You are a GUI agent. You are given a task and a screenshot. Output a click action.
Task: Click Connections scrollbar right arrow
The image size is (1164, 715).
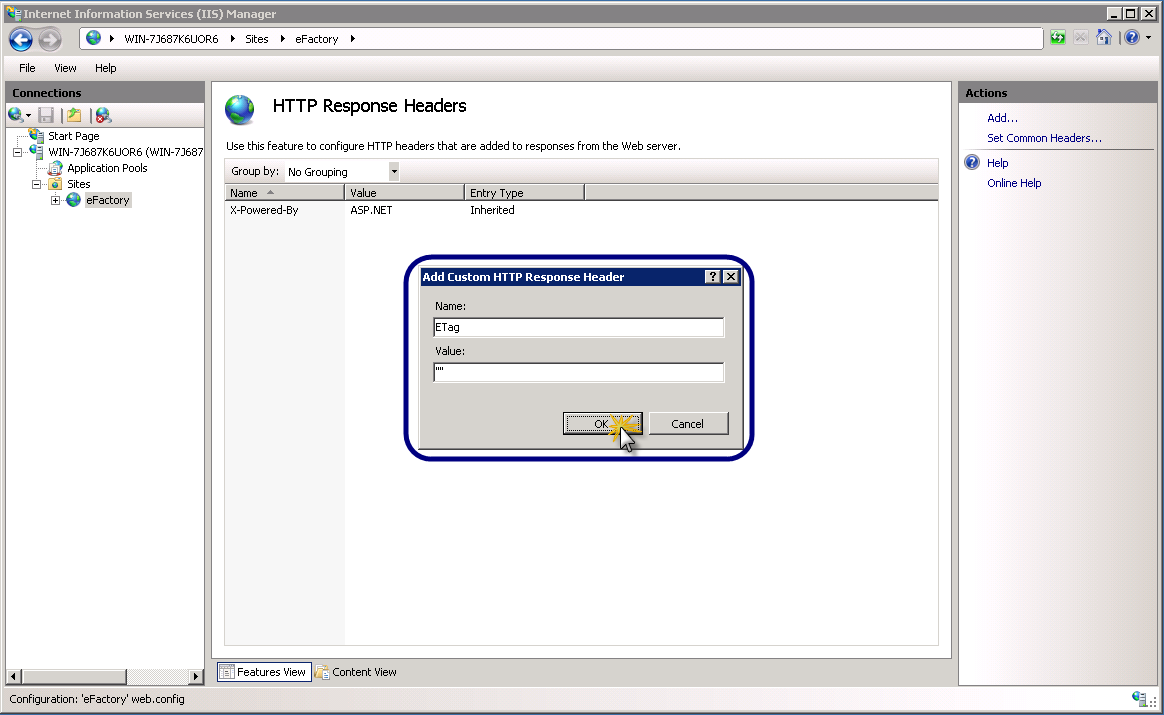pyautogui.click(x=196, y=676)
